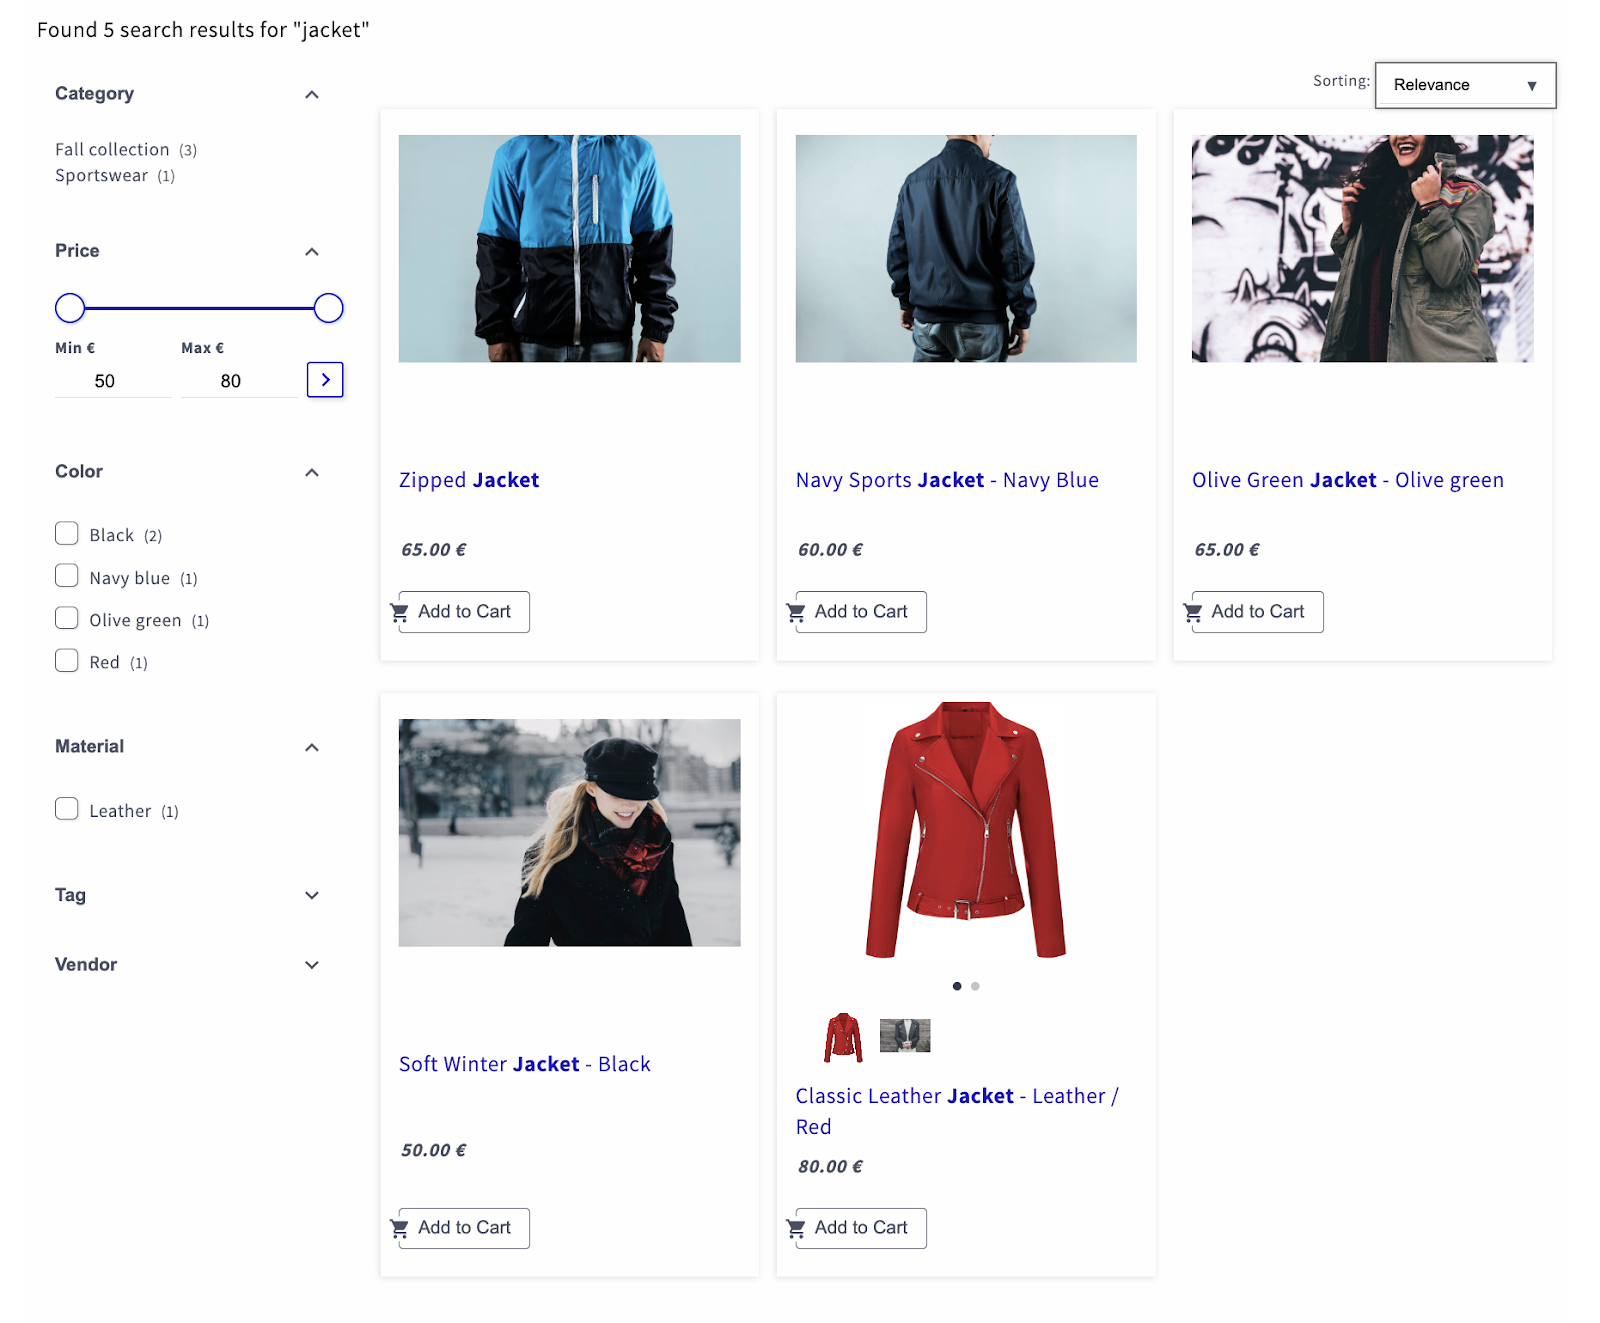Collapse the Material filter section
The height and width of the screenshot is (1323, 1600).
tap(312, 747)
